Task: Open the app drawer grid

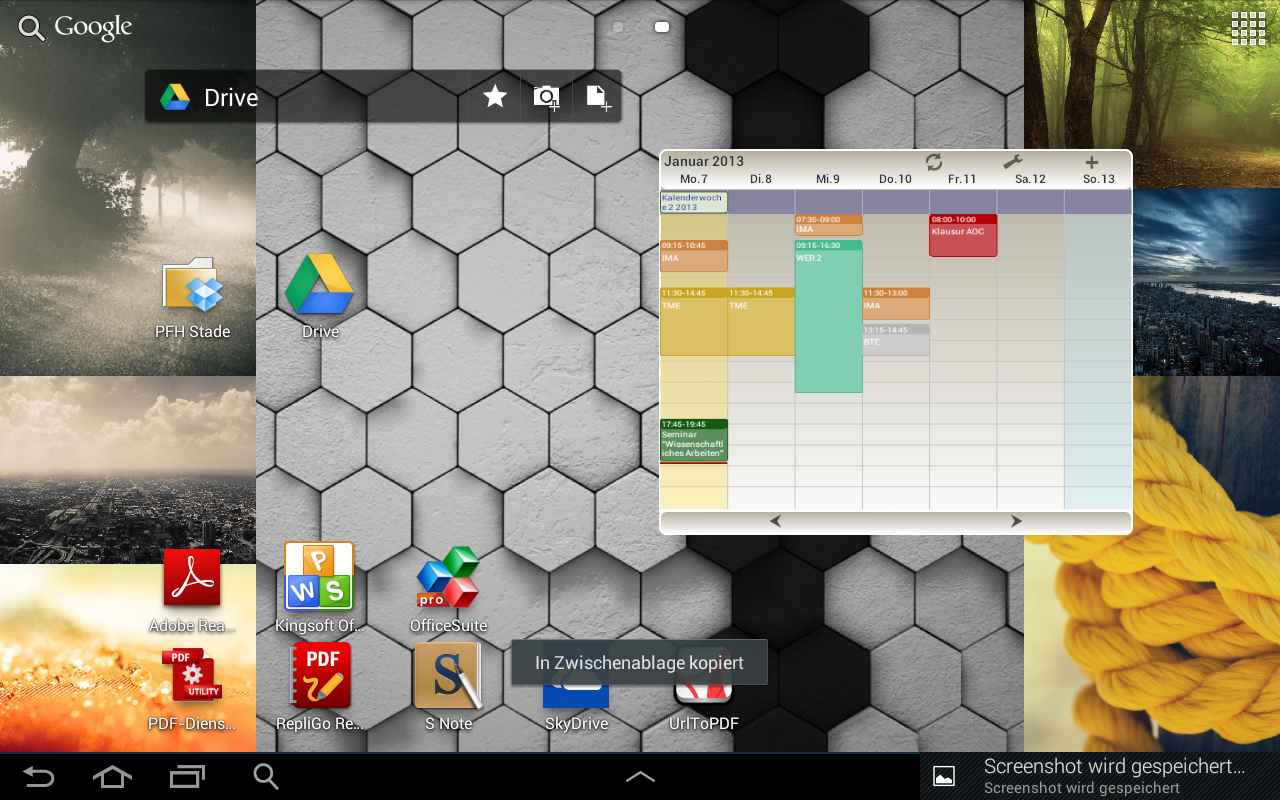Action: (x=1248, y=28)
